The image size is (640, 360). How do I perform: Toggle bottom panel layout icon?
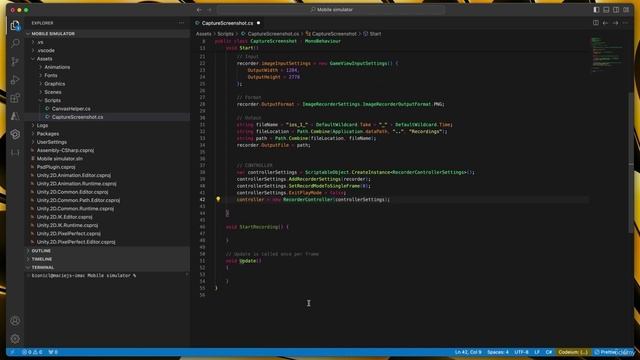click(606, 10)
